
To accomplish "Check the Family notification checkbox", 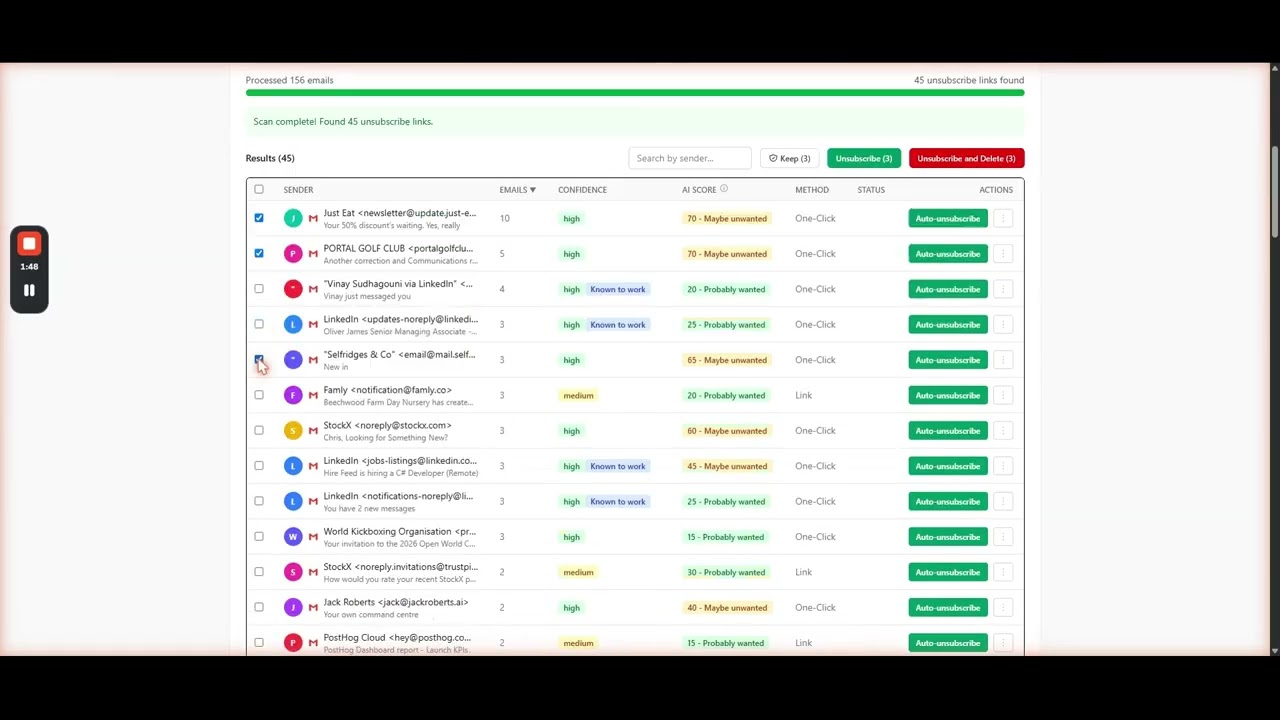I will click(259, 395).
